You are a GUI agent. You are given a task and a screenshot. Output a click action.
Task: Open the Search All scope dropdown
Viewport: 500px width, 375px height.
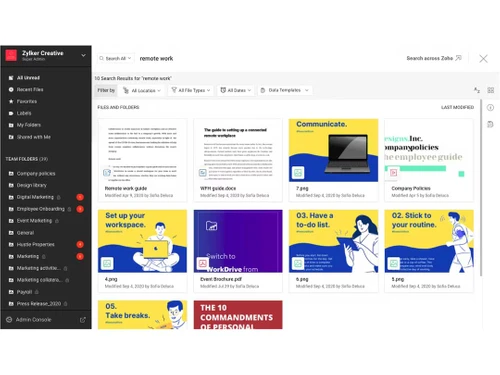pyautogui.click(x=116, y=58)
